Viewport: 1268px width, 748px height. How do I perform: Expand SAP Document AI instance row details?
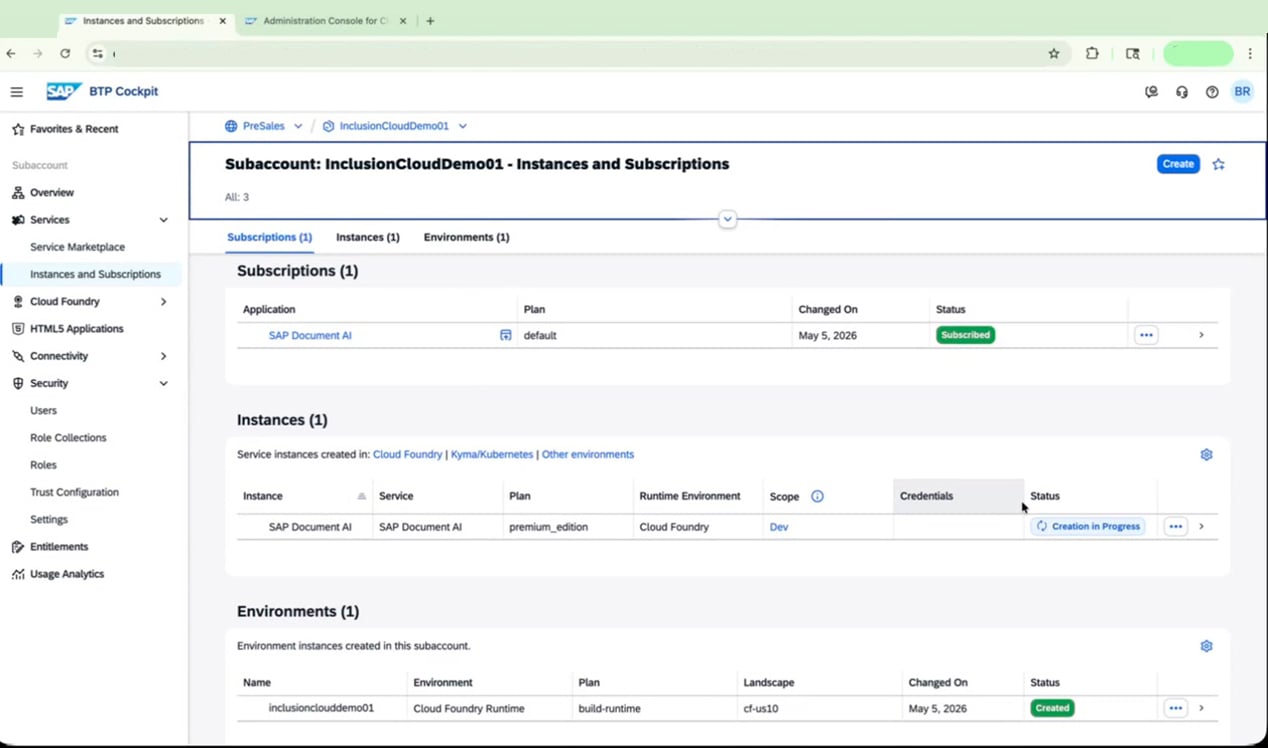pos(1201,527)
